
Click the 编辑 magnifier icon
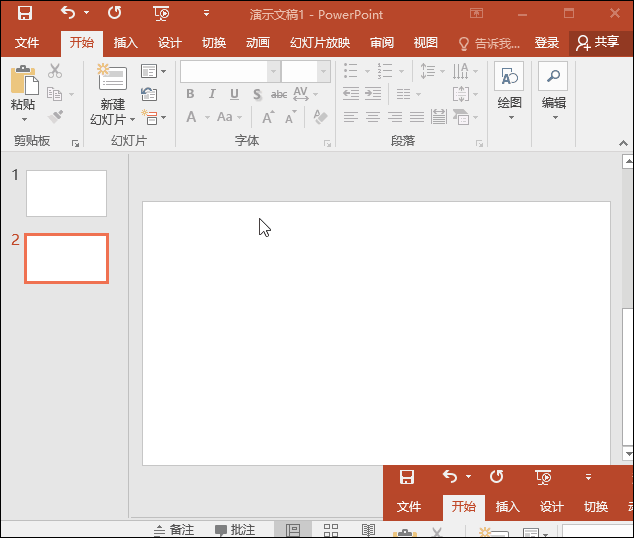[x=553, y=78]
